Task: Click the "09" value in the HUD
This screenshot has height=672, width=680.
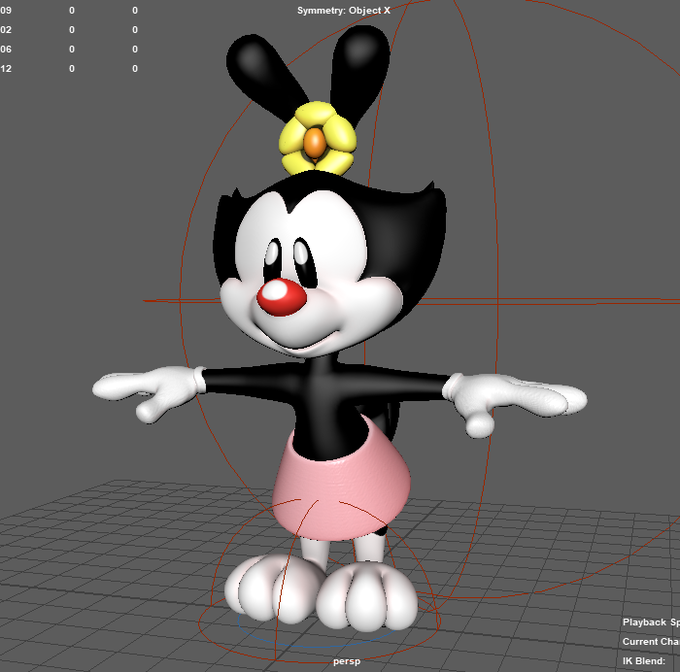Action: click(x=6, y=10)
